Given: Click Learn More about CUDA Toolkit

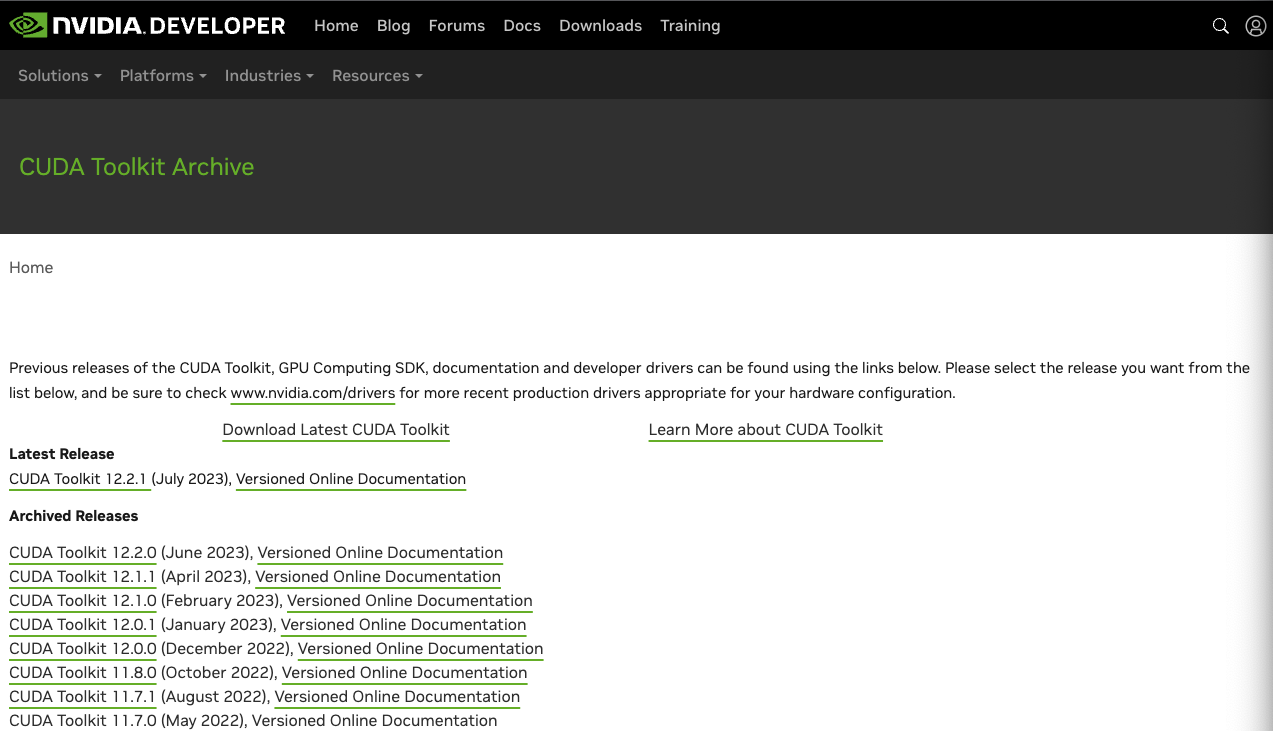Looking at the screenshot, I should click(x=765, y=430).
